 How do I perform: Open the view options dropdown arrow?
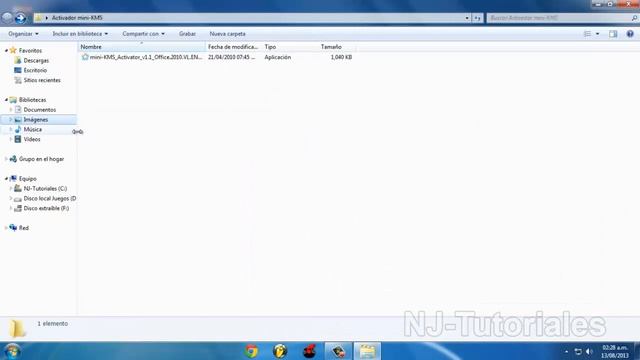click(598, 34)
